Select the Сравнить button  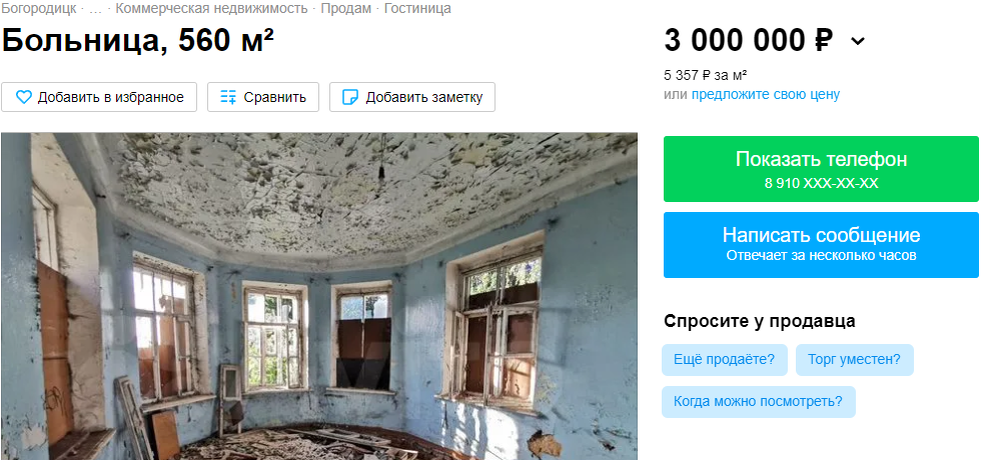click(263, 97)
